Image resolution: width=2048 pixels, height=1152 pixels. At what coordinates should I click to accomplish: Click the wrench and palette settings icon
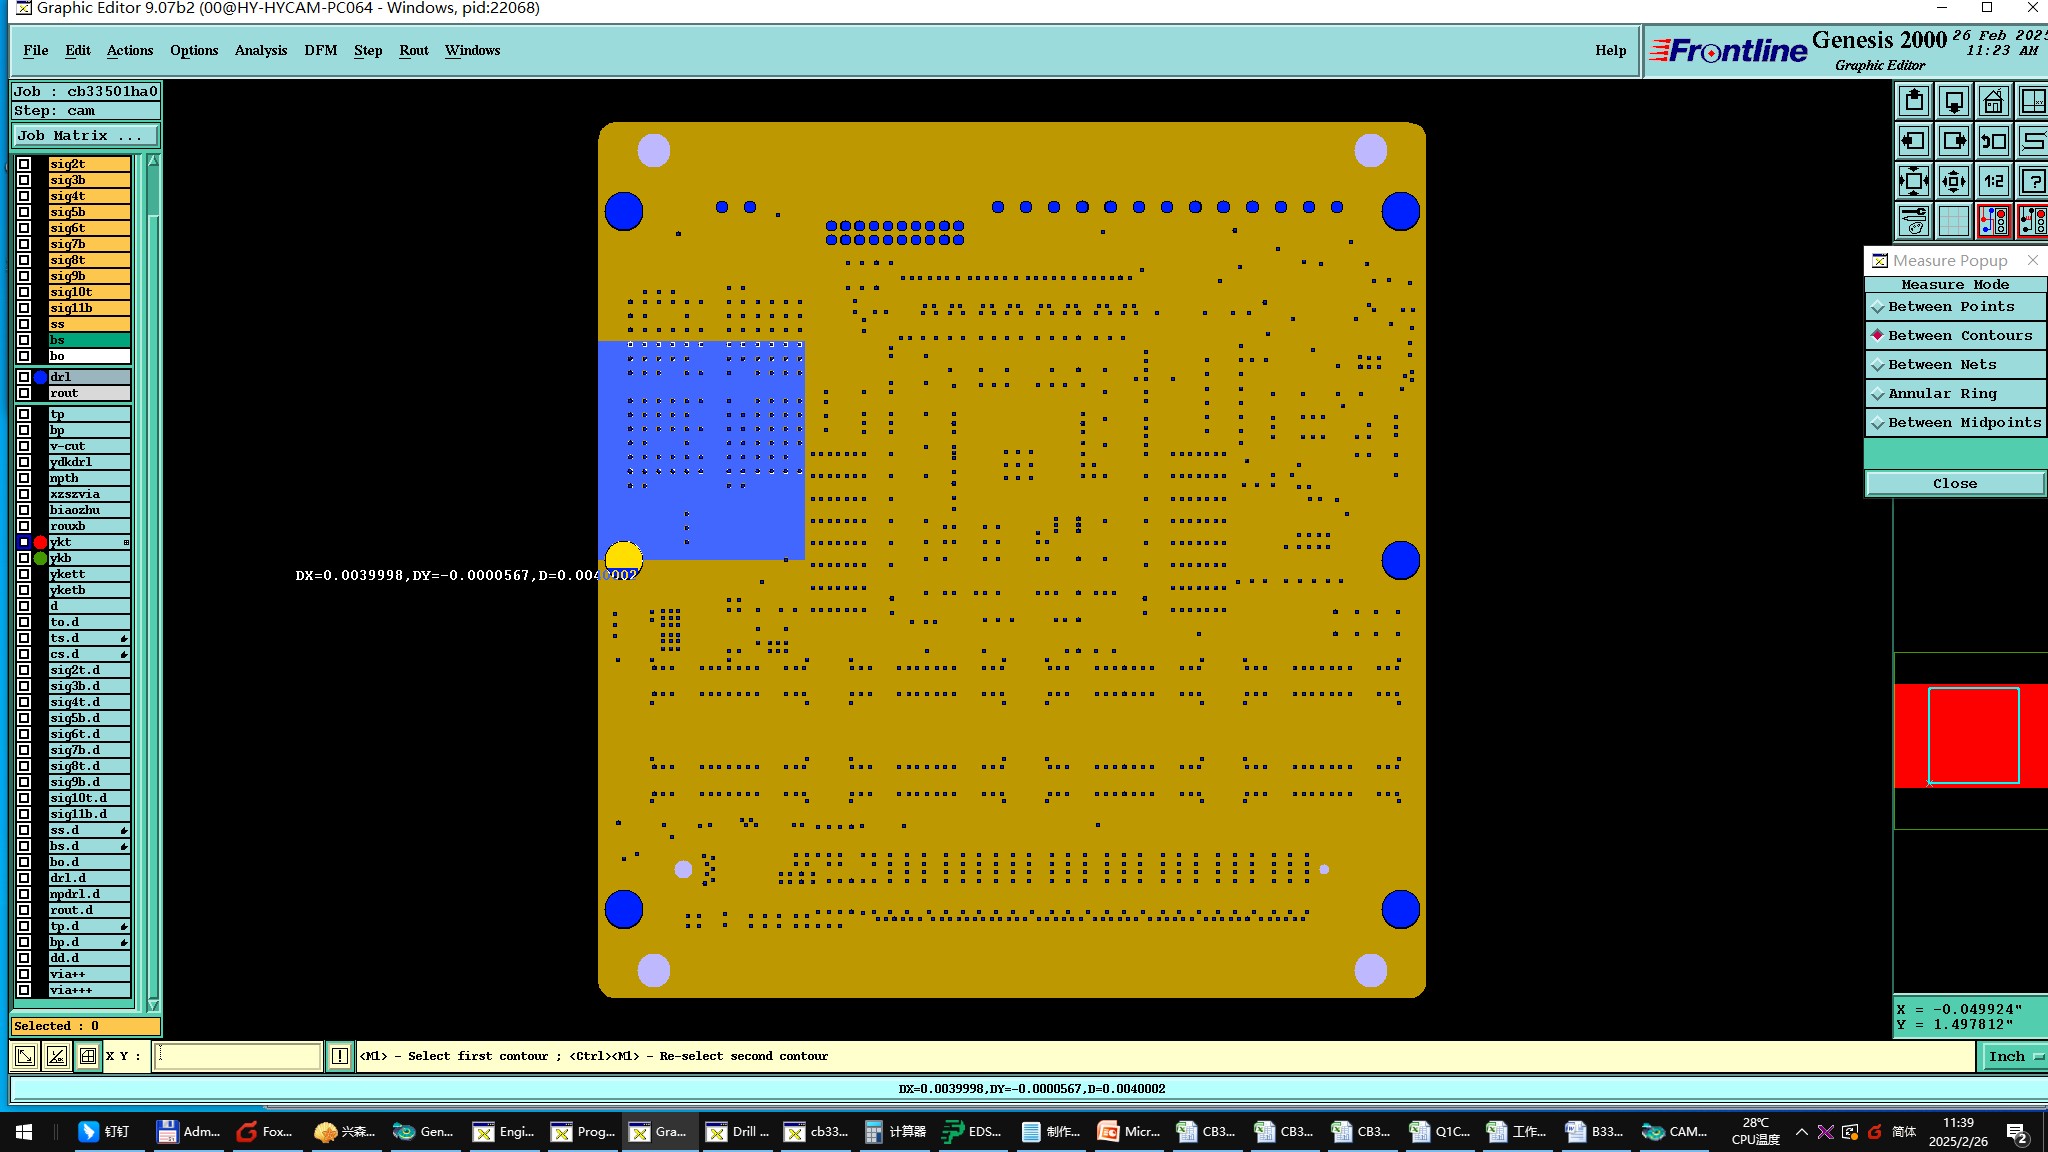[1913, 221]
